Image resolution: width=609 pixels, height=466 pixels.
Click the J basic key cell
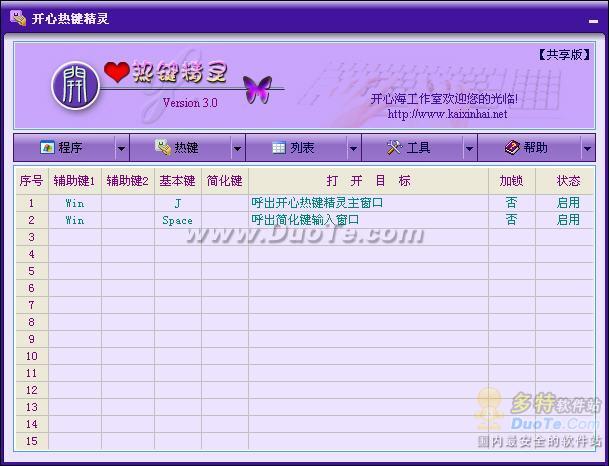[x=177, y=203]
